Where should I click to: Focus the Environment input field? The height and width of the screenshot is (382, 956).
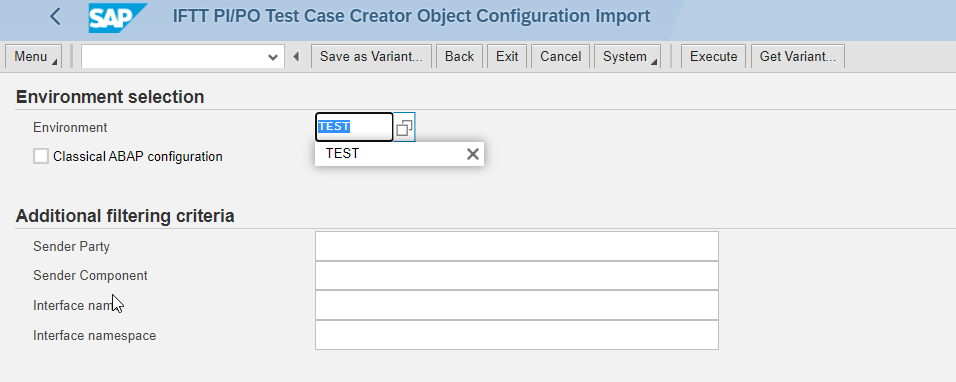(x=354, y=127)
